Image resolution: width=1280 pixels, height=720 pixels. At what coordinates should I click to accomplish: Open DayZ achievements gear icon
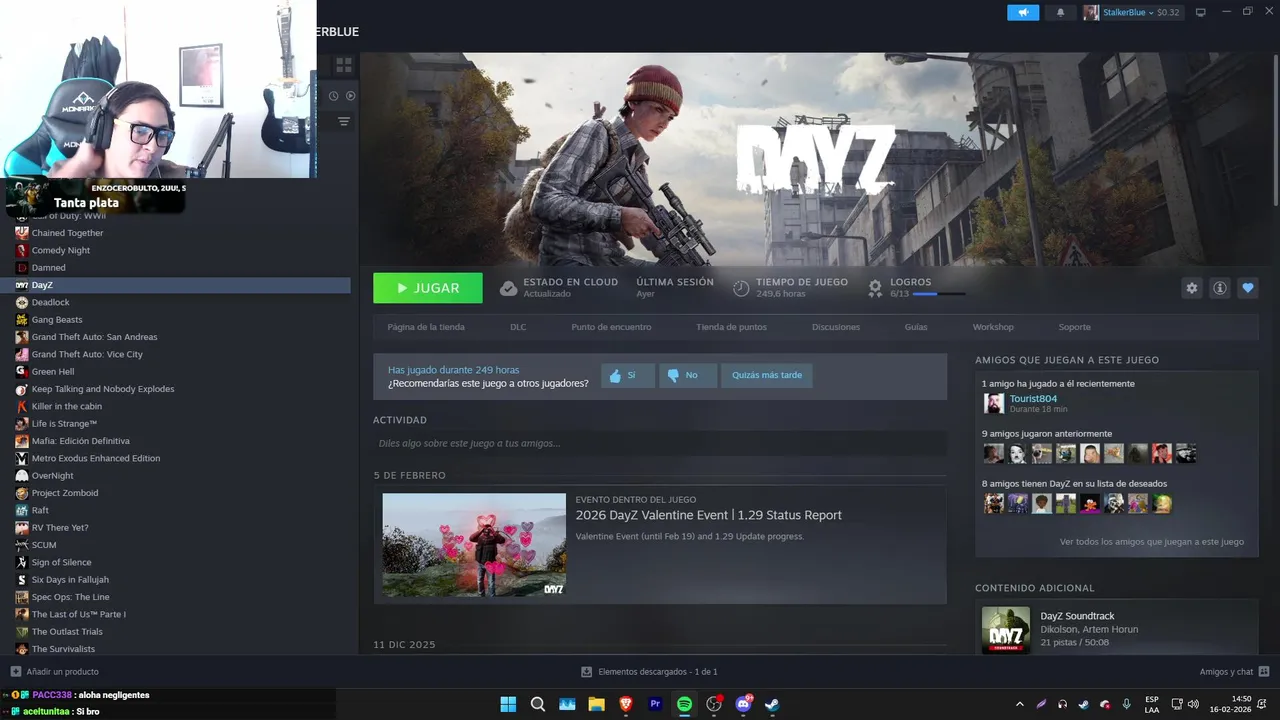(875, 288)
